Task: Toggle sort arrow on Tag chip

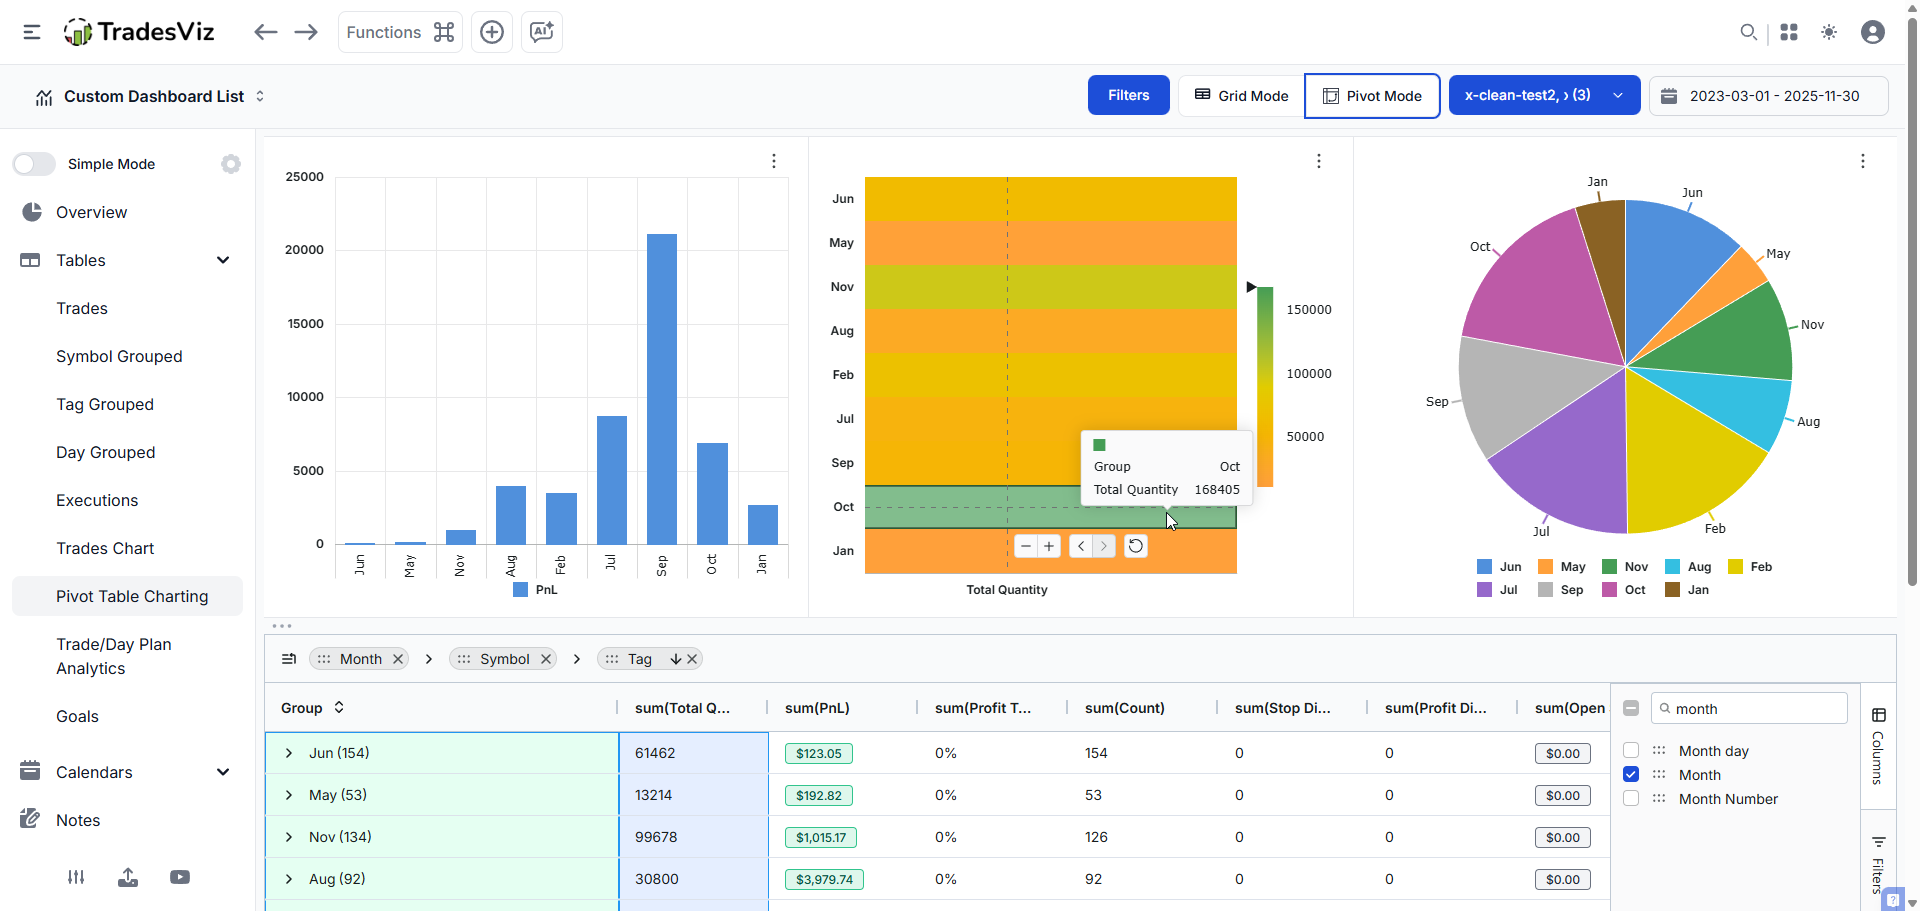Action: click(676, 659)
